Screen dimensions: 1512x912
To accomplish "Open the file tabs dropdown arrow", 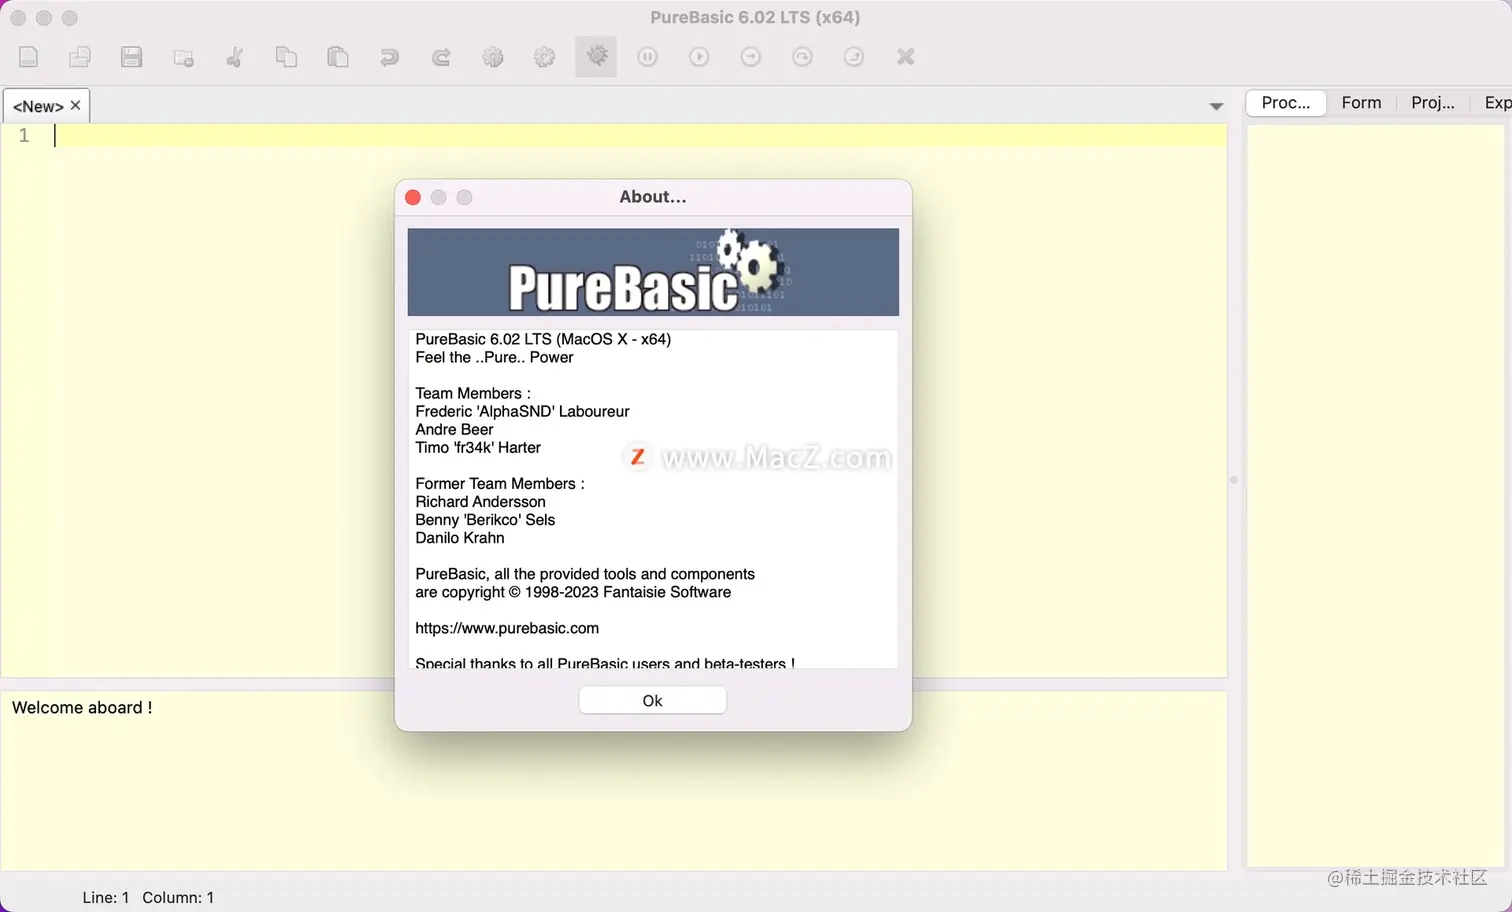I will [x=1216, y=106].
